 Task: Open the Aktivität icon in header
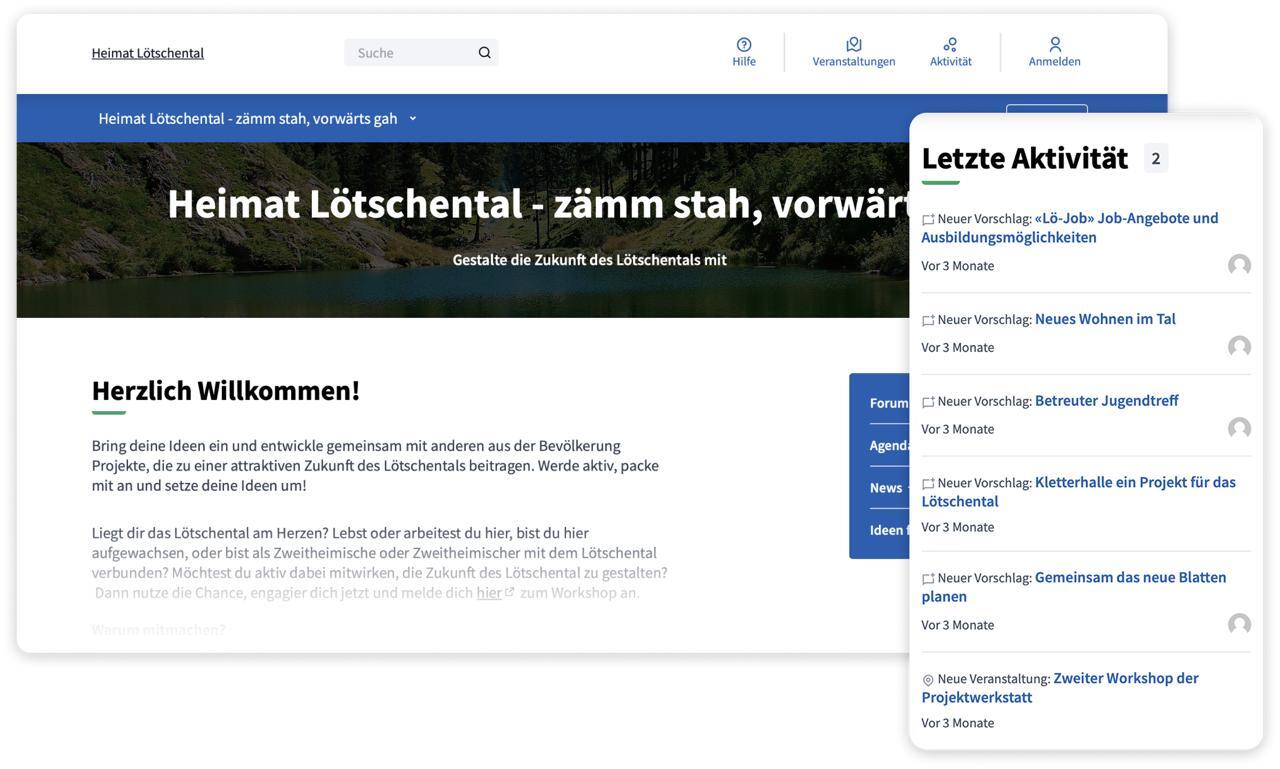[950, 45]
